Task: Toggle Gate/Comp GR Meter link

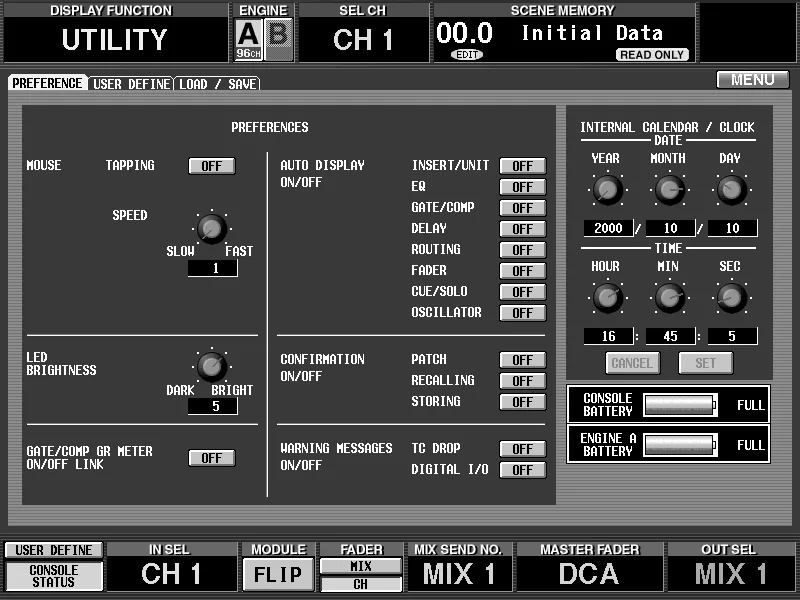Action: pos(212,458)
